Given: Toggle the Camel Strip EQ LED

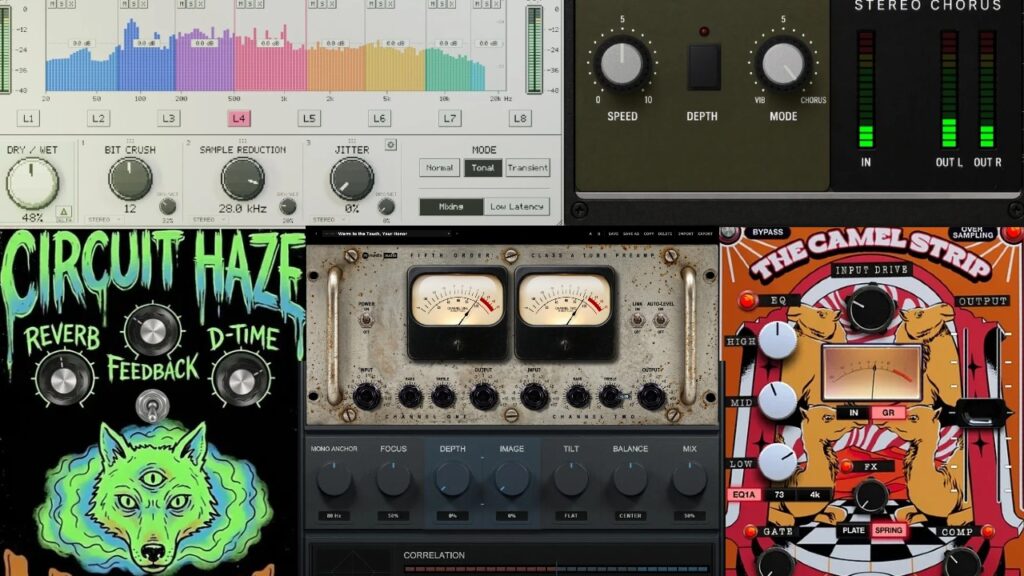Looking at the screenshot, I should pos(747,300).
